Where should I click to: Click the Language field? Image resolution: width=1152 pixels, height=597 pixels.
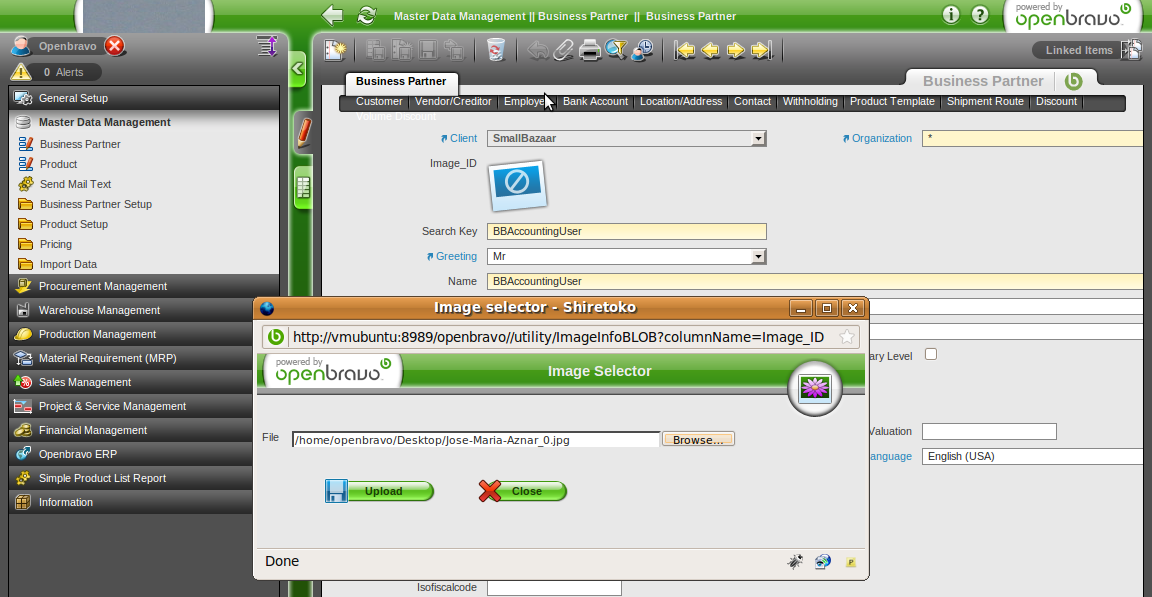tap(1032, 456)
